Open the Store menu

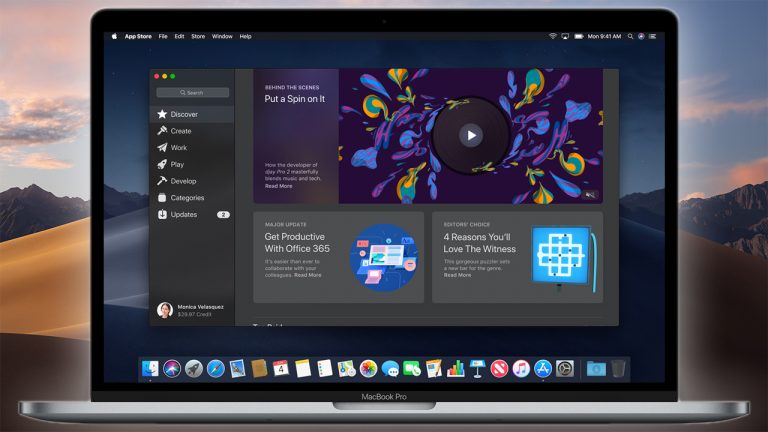[198, 36]
